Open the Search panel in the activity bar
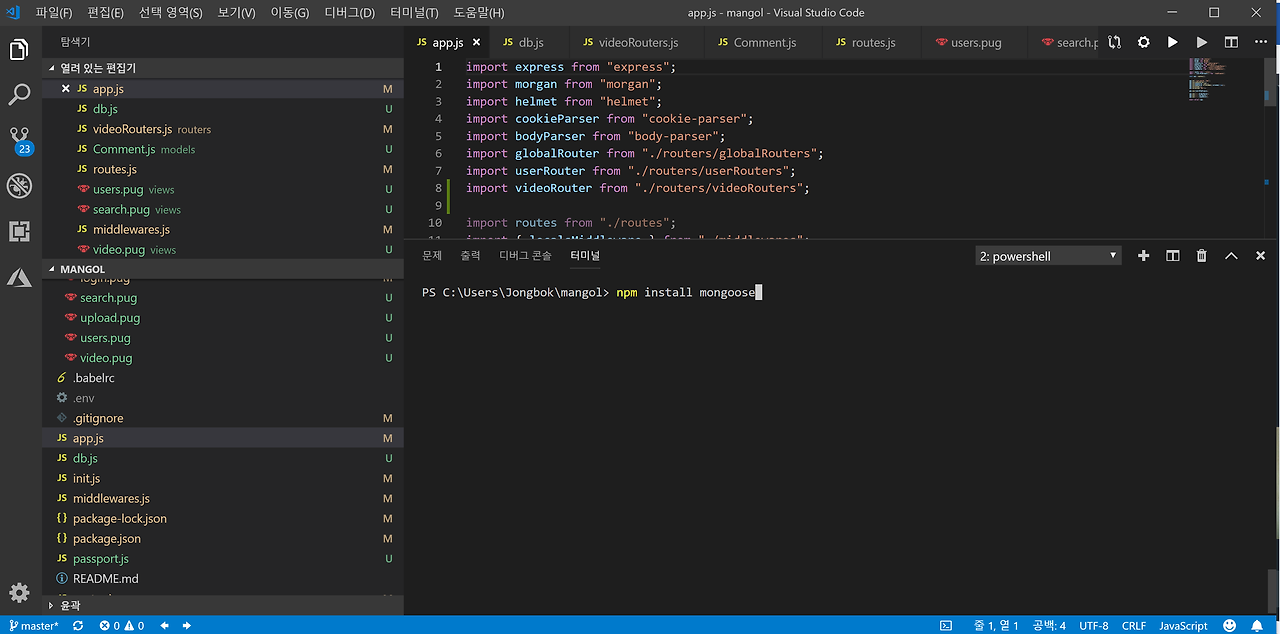 click(20, 96)
